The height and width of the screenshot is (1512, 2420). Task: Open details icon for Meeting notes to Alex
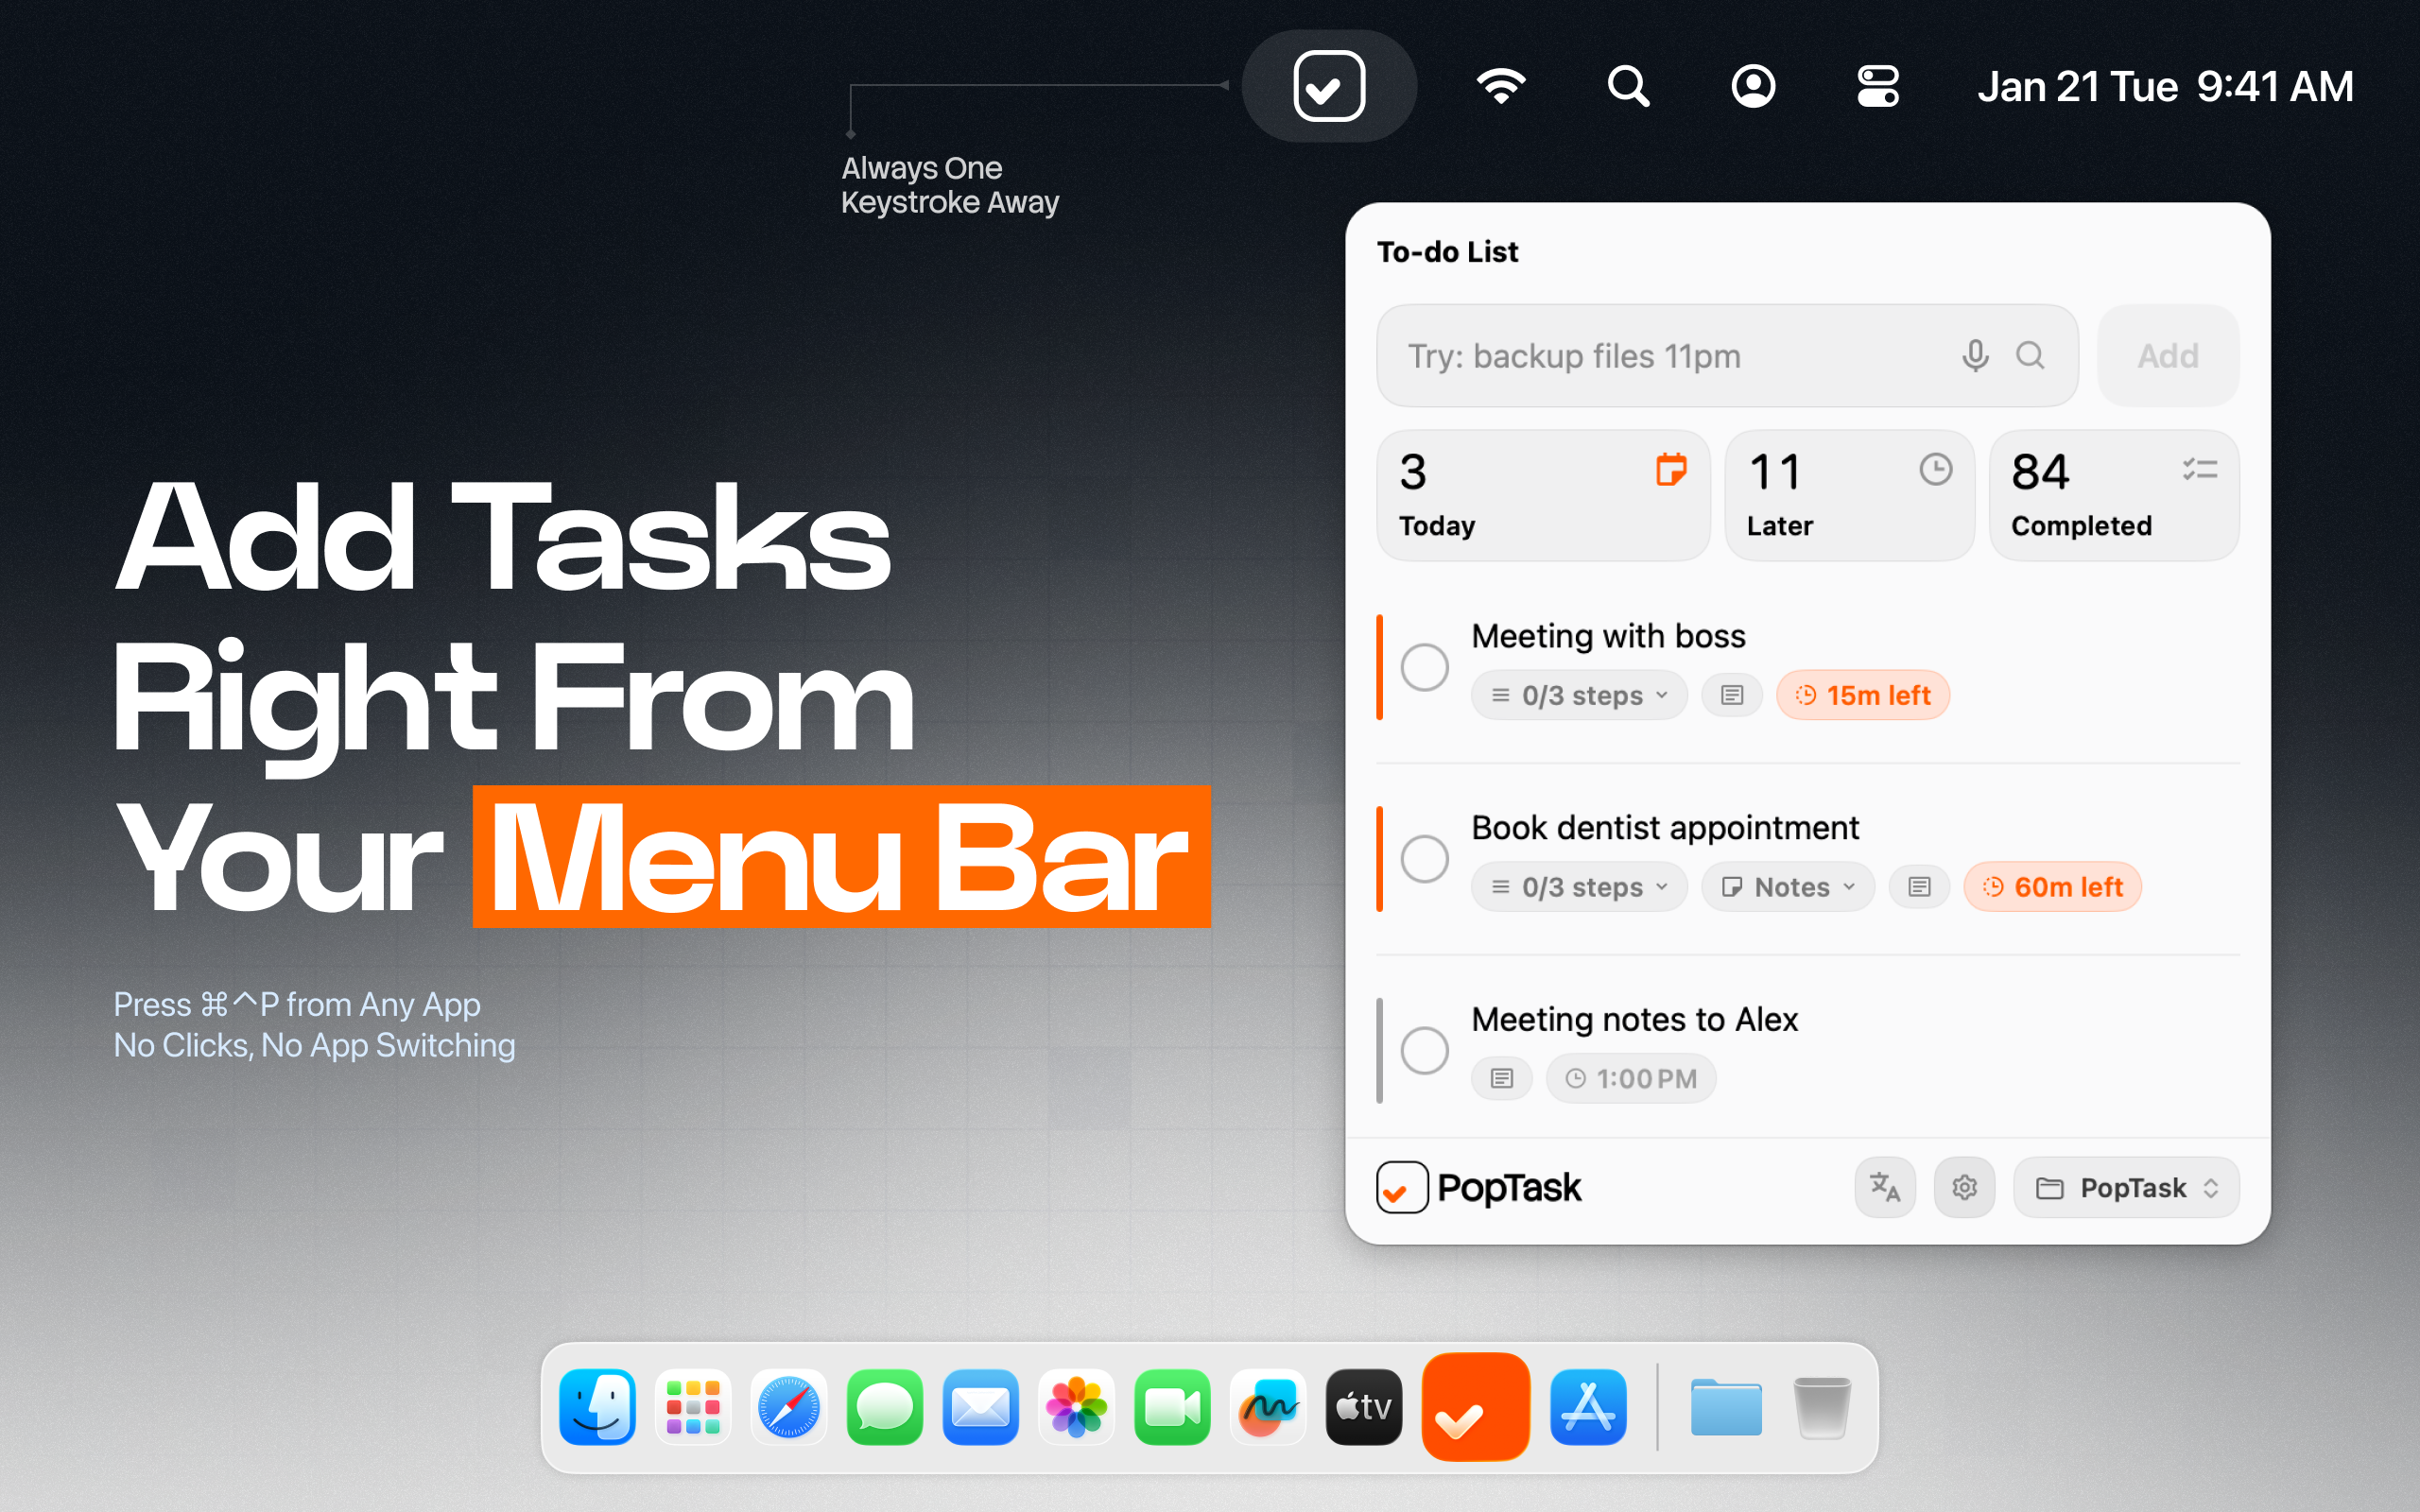coord(1502,1079)
